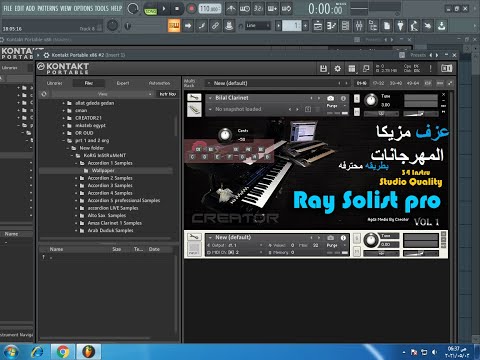Toggle Kontakt minimized view icon
The height and width of the screenshot is (360, 480).
click(x=366, y=69)
